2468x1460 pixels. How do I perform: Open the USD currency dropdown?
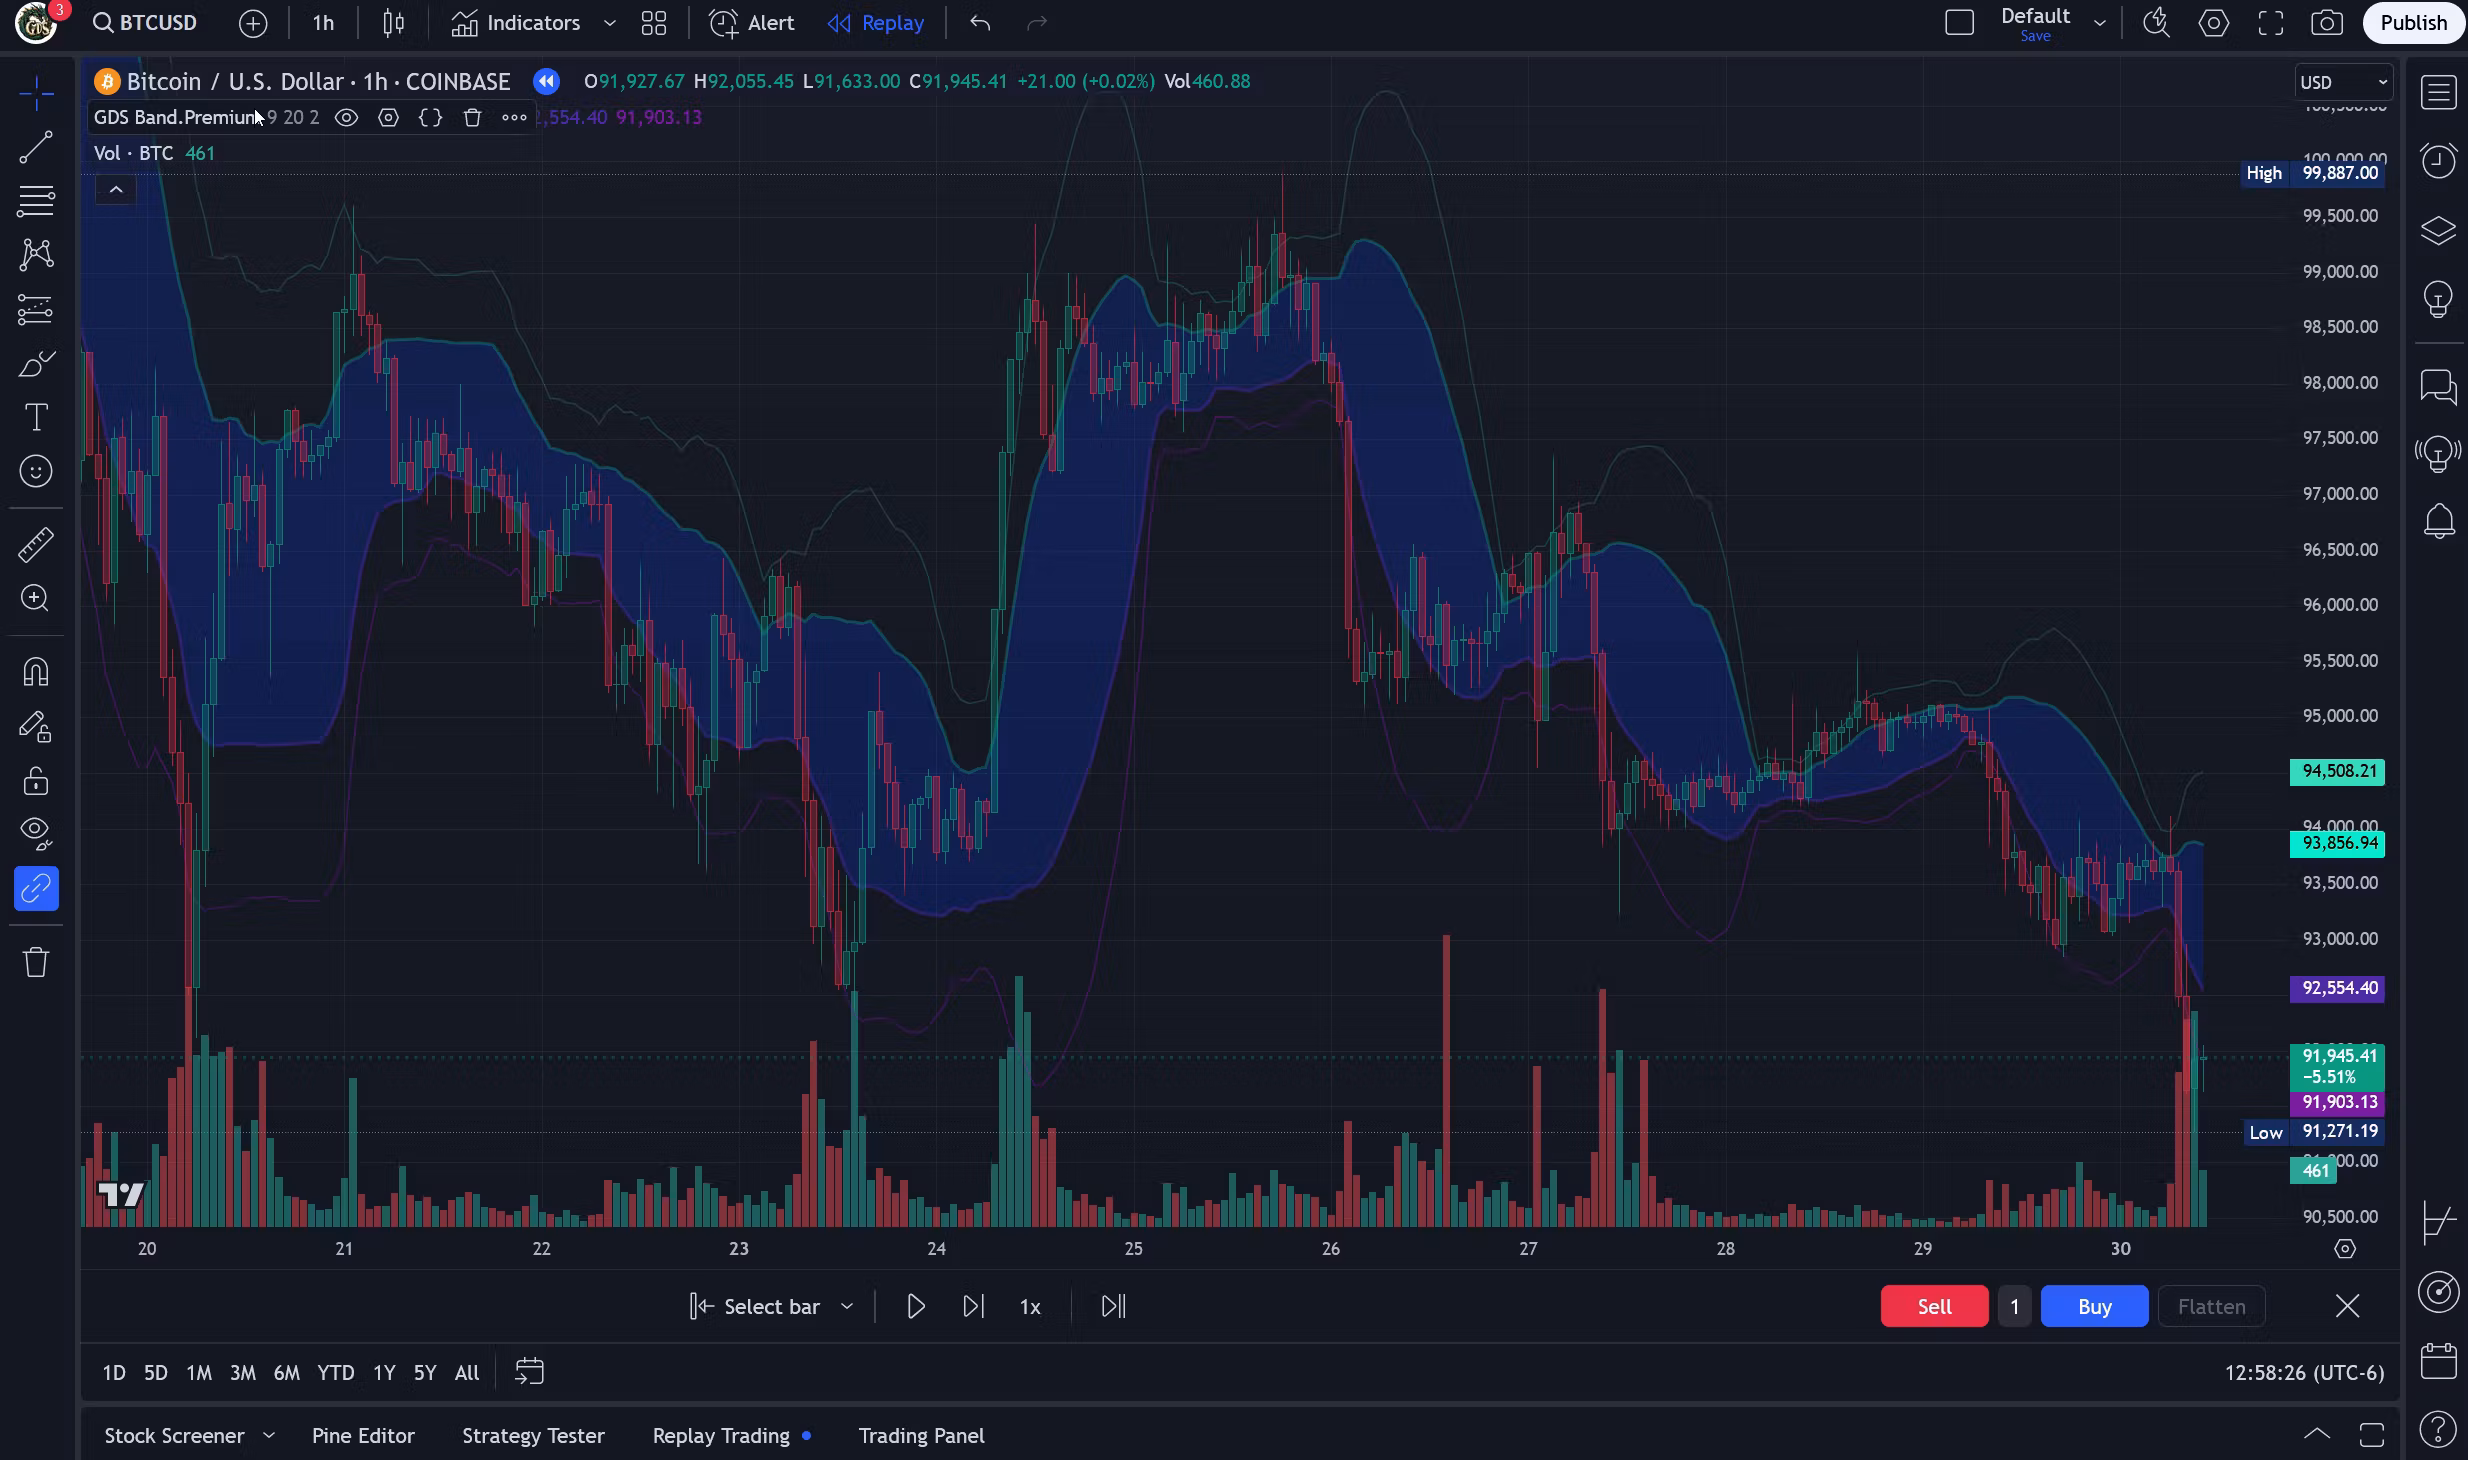2343,82
